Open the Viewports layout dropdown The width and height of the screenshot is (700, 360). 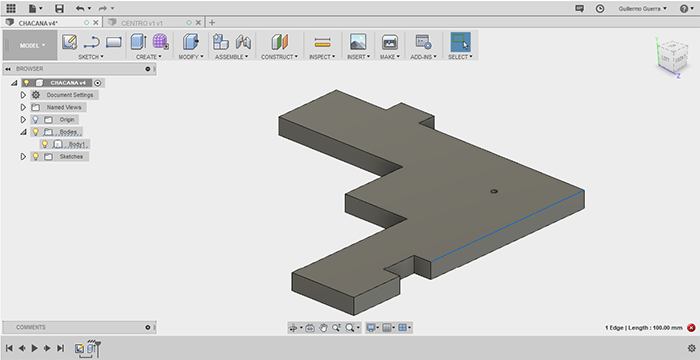[404, 328]
